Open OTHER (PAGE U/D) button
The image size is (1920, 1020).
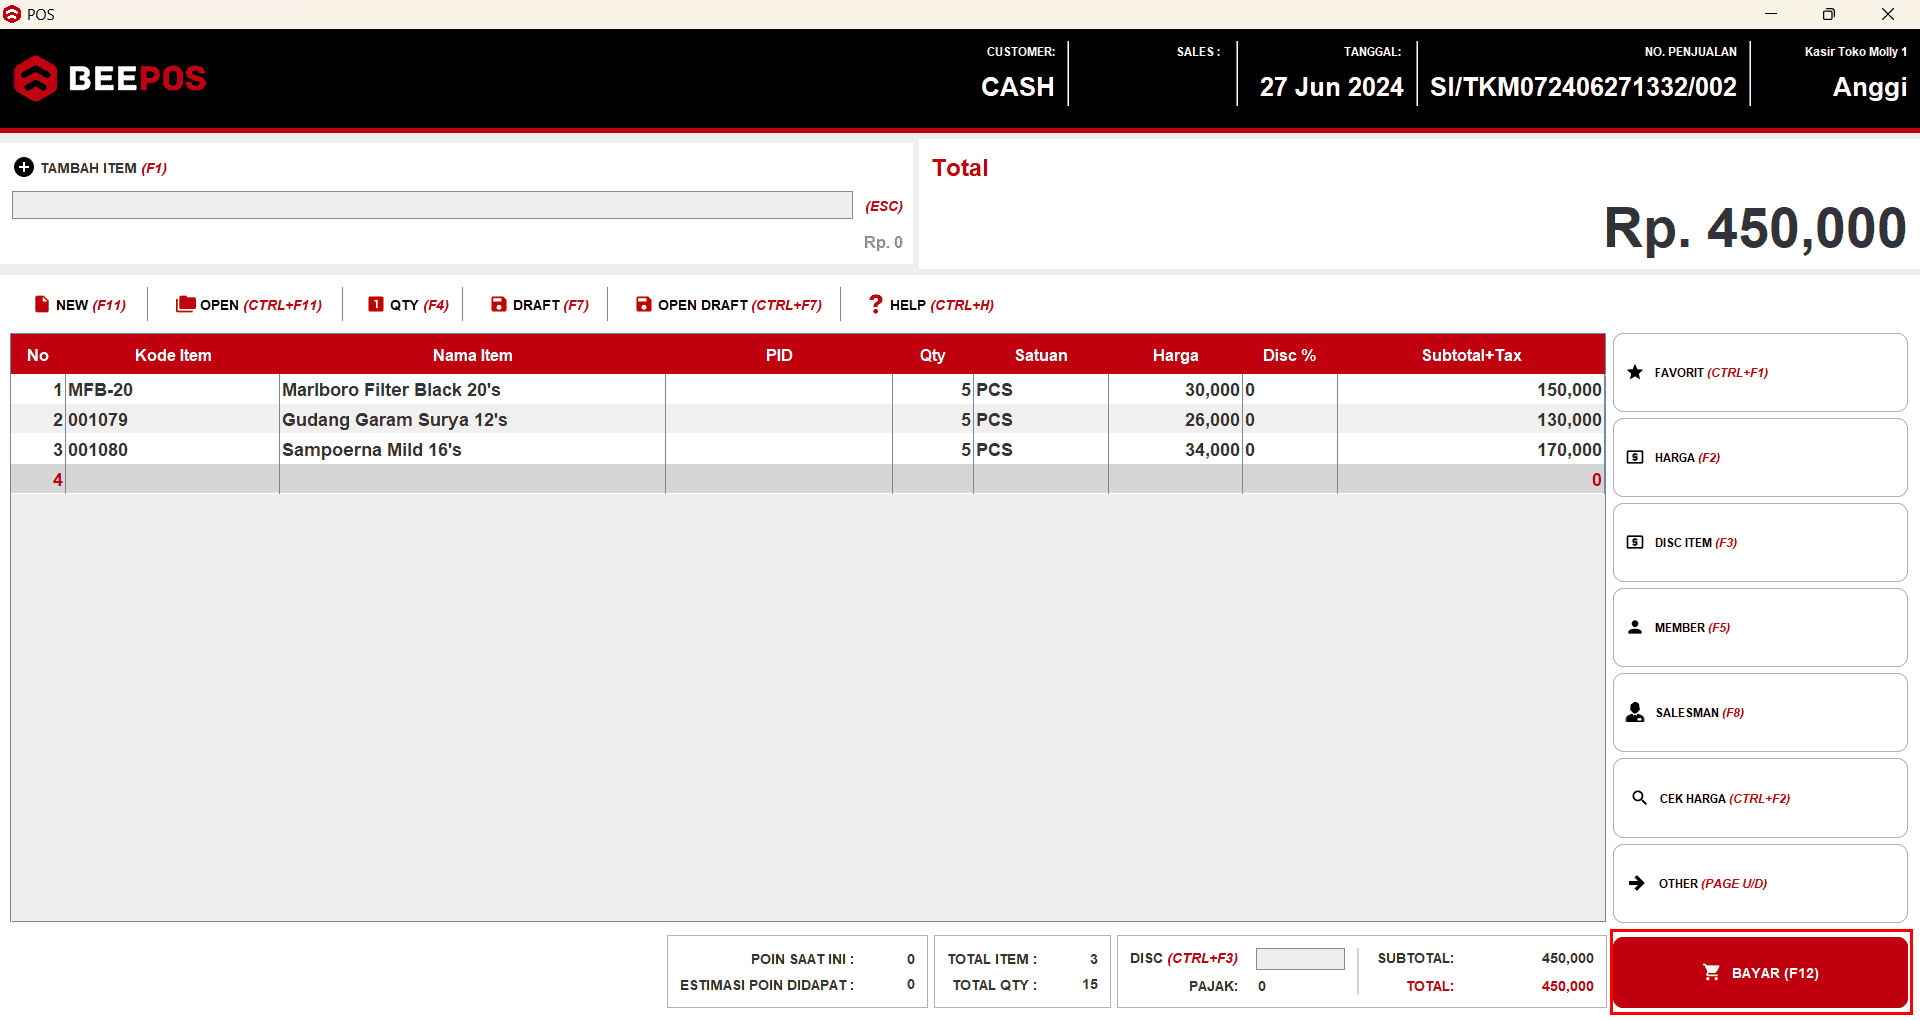[x=1760, y=883]
